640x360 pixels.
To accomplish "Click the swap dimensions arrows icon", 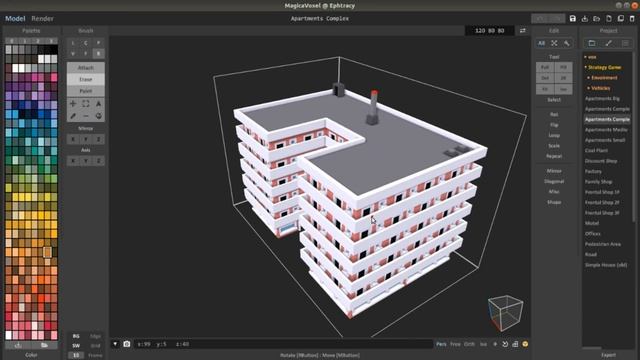I will [522, 31].
